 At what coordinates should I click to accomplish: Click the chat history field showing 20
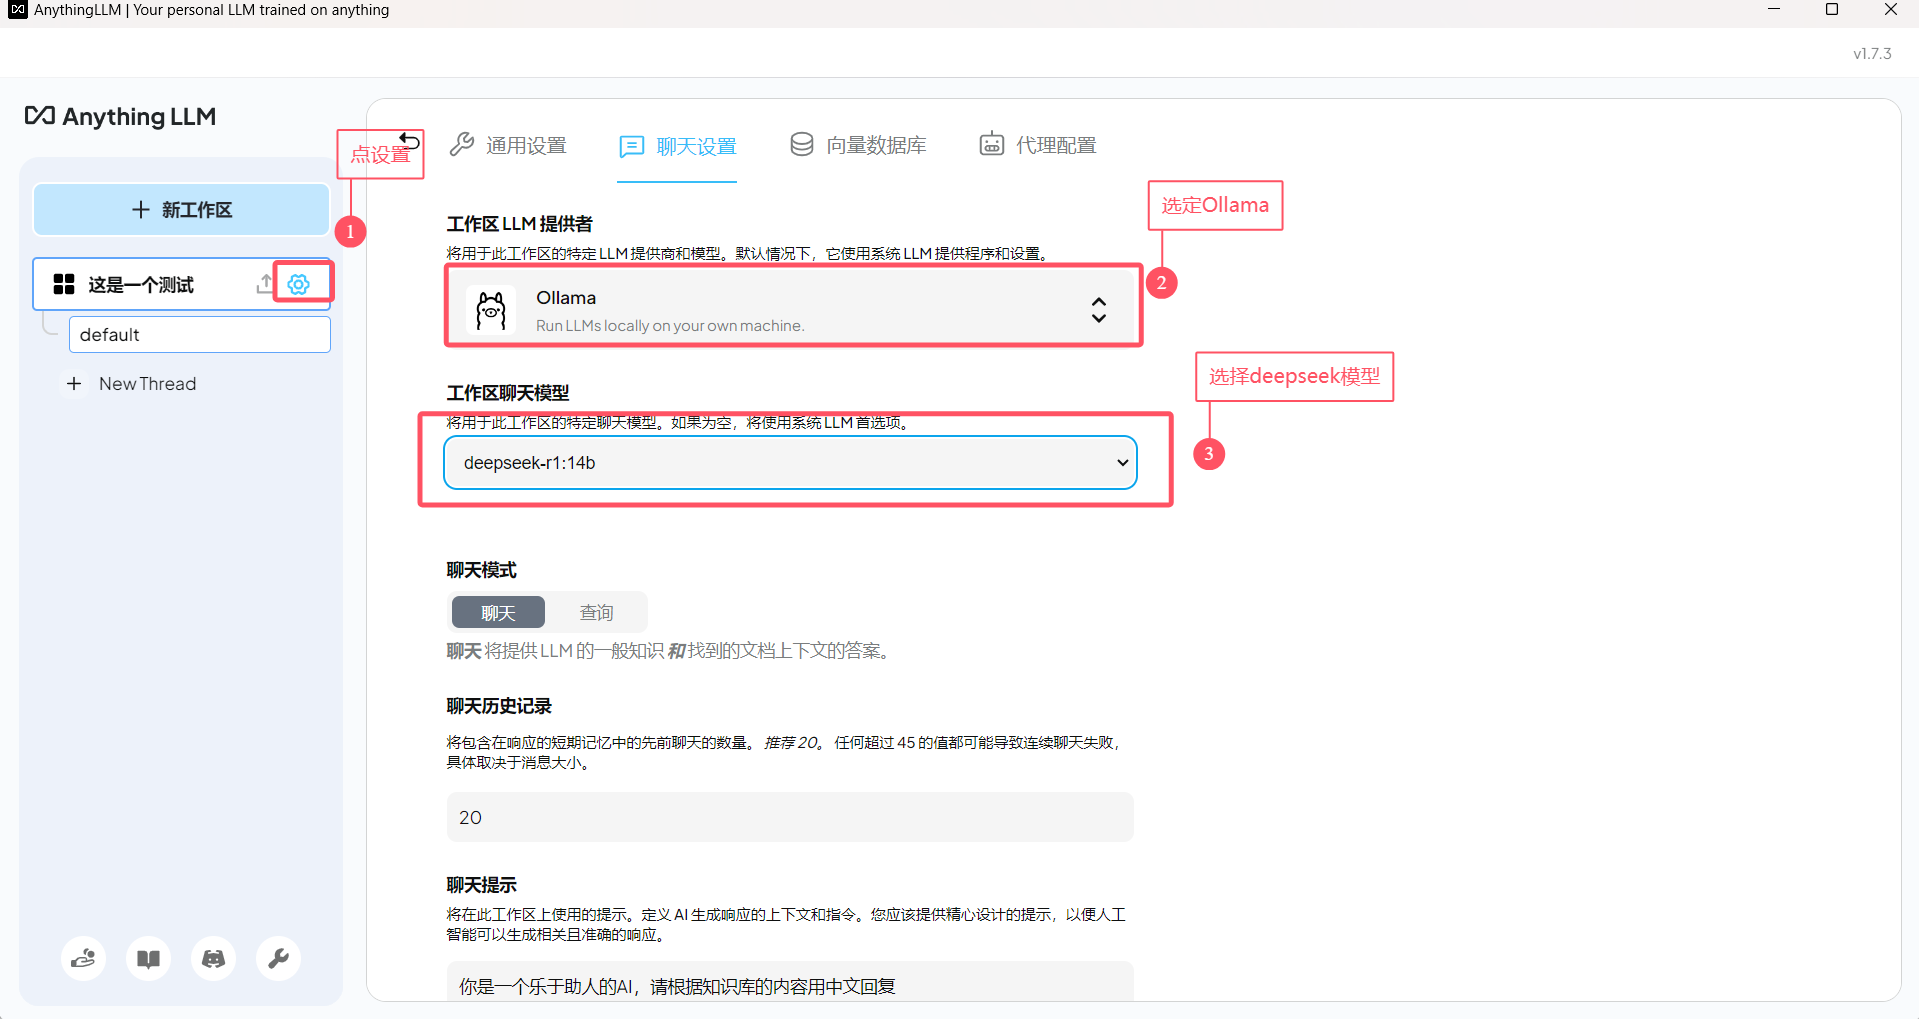790,817
